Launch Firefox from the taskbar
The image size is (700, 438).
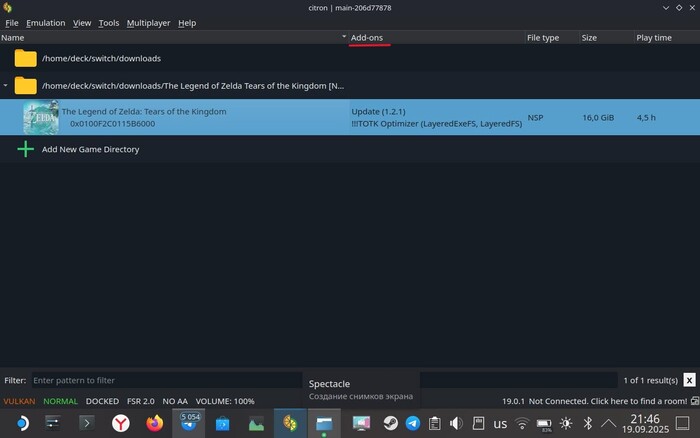154,423
